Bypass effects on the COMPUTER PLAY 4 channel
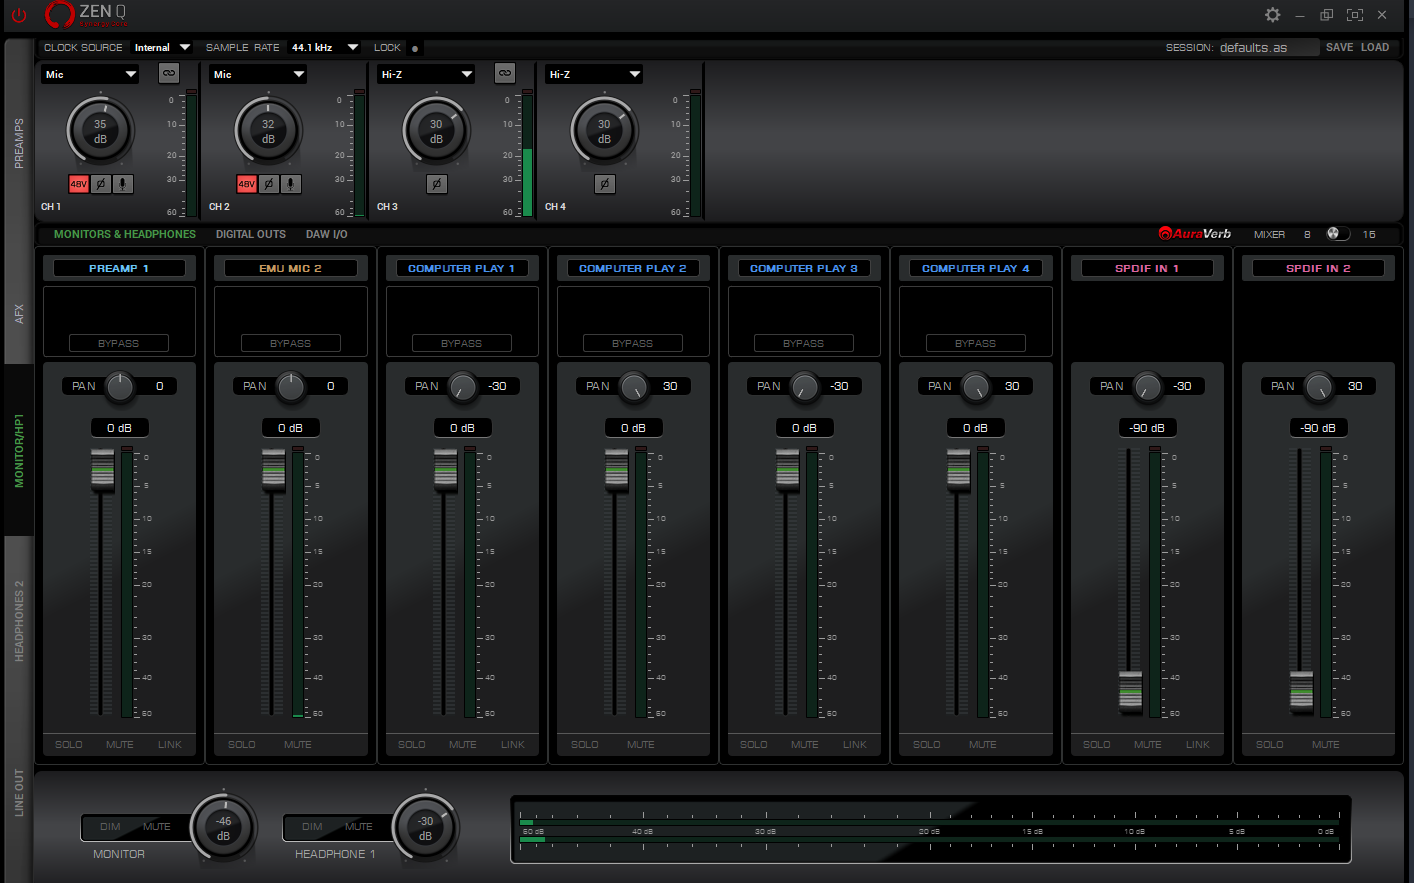1414x883 pixels. (975, 343)
